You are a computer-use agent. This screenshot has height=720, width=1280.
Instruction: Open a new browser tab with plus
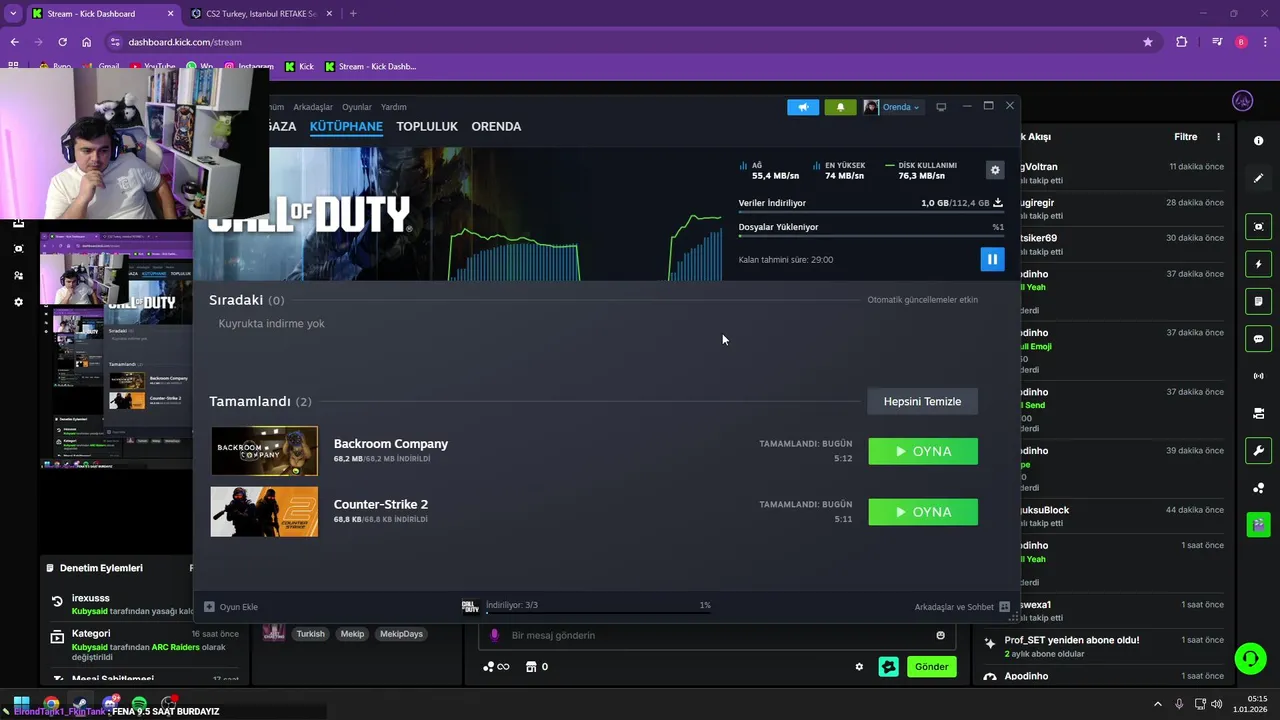pyautogui.click(x=353, y=14)
